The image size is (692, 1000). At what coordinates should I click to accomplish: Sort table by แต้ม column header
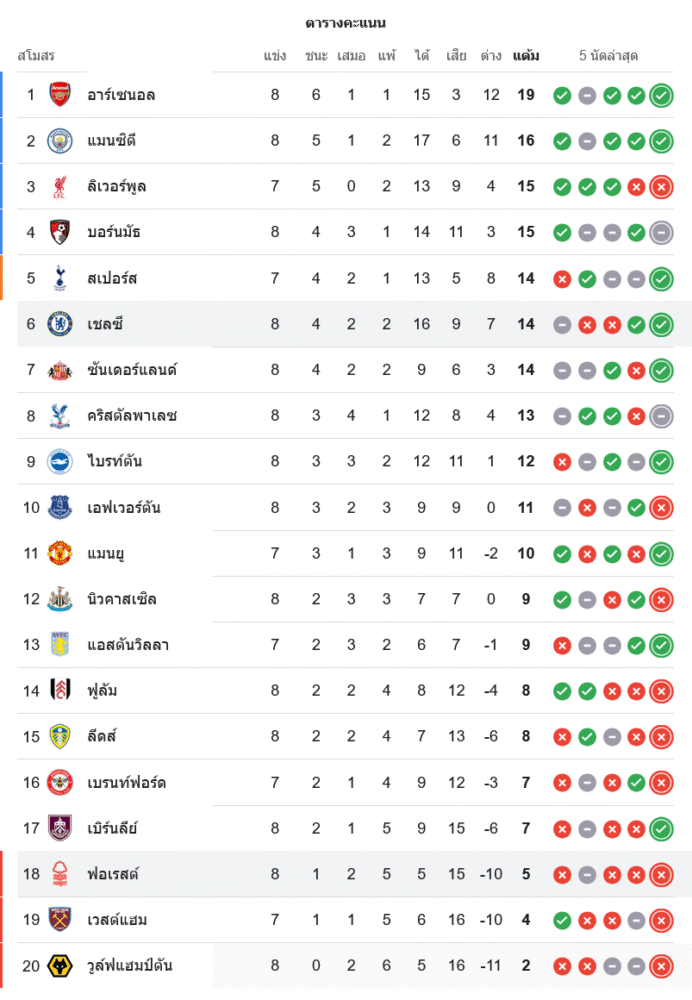(x=526, y=56)
